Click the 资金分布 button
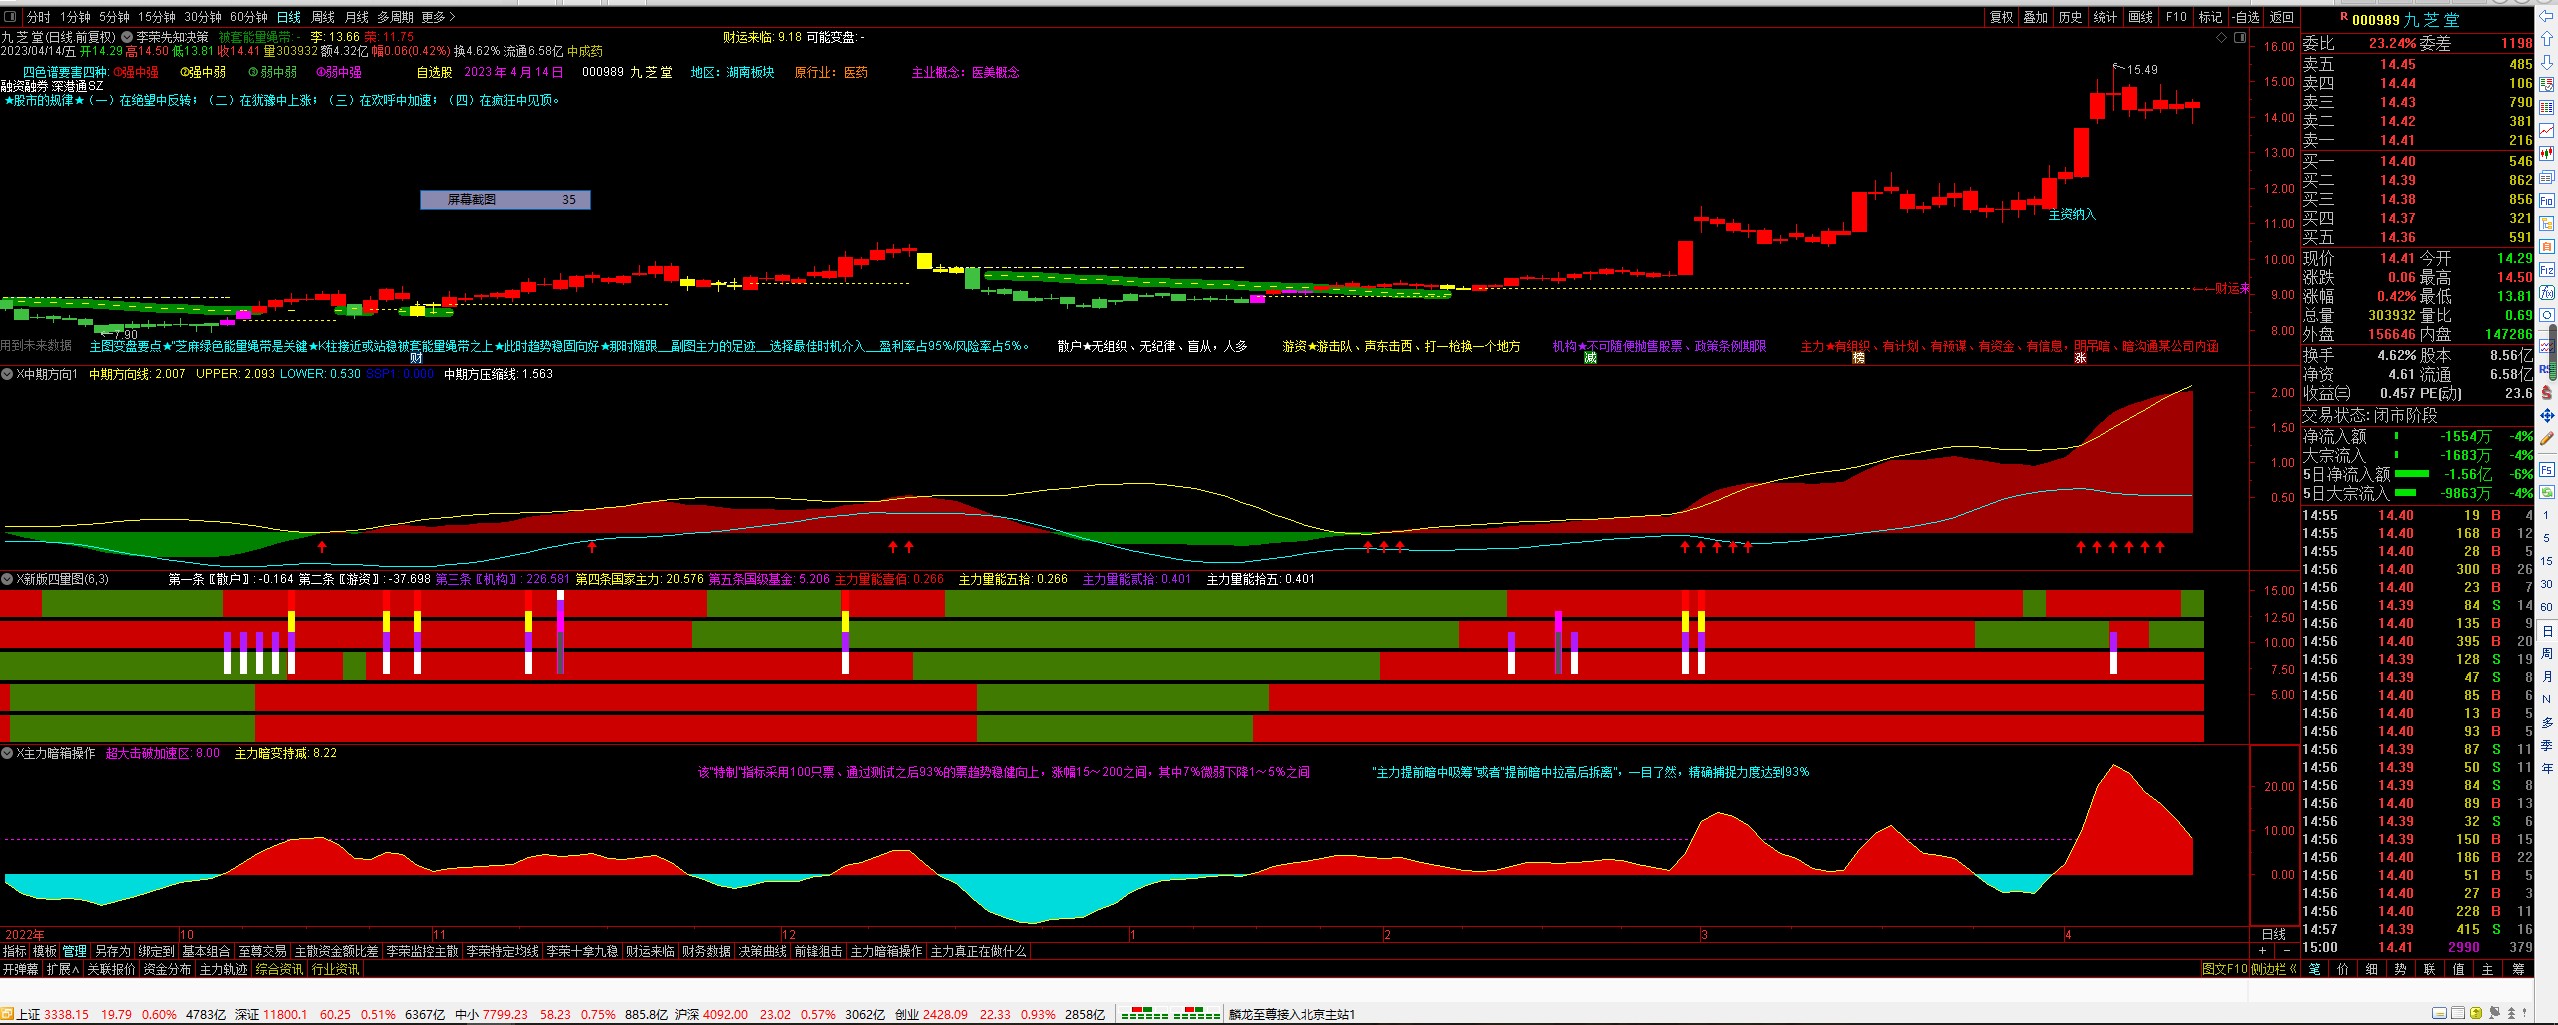 [x=167, y=969]
